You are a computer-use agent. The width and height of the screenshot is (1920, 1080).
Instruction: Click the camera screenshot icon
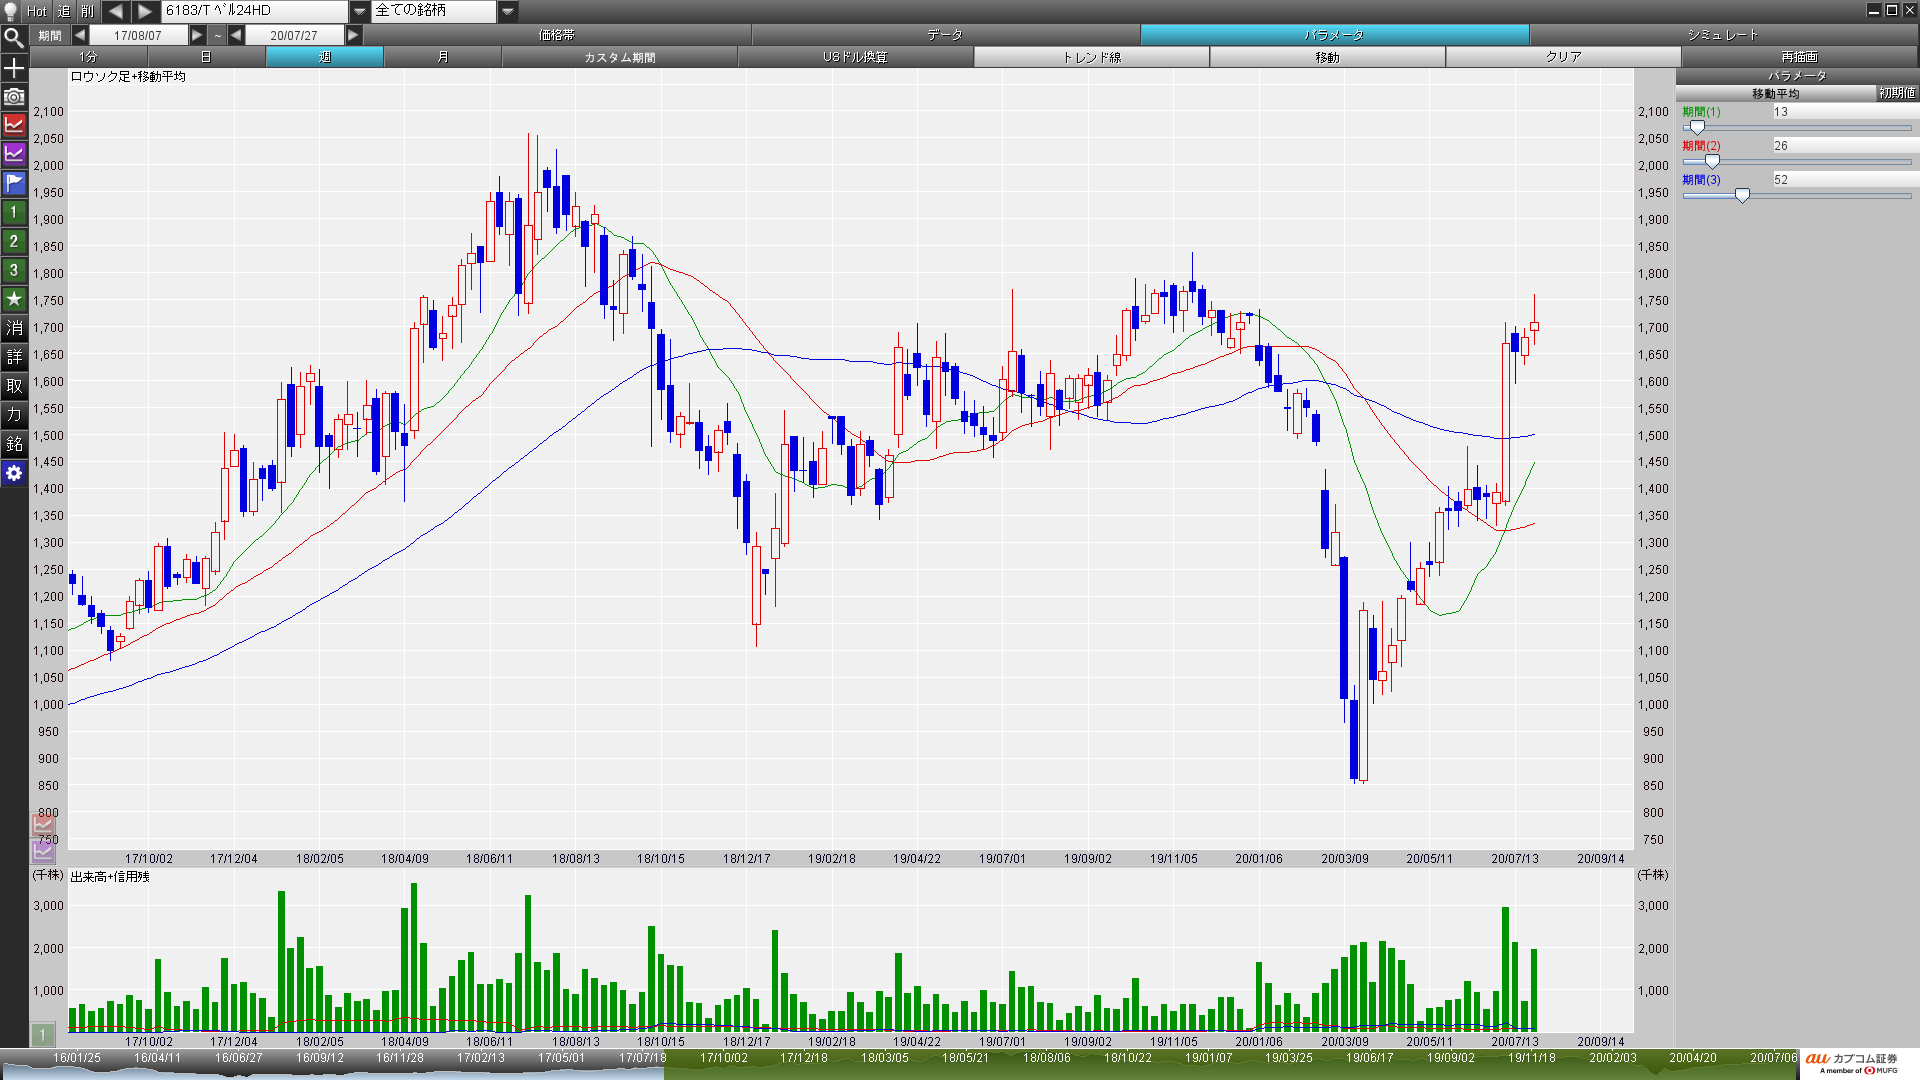(x=14, y=97)
